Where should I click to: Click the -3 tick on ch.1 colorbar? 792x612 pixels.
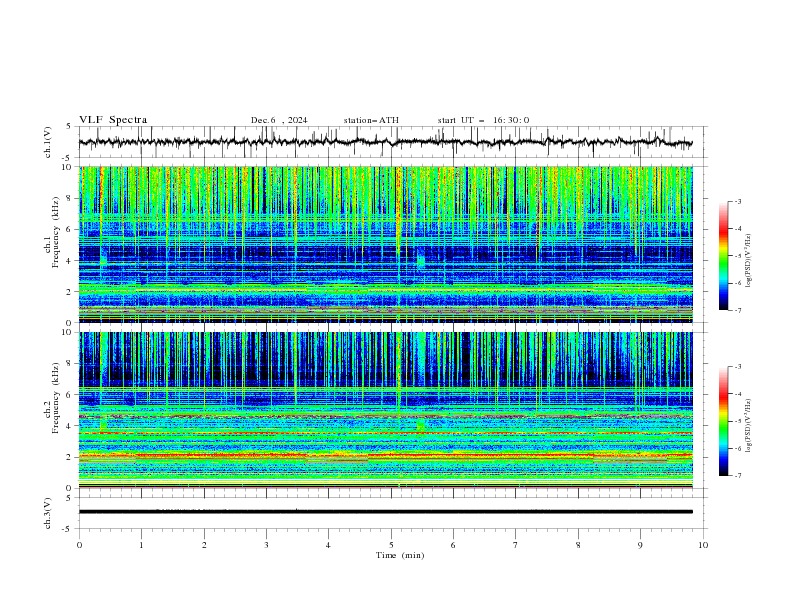coord(737,201)
